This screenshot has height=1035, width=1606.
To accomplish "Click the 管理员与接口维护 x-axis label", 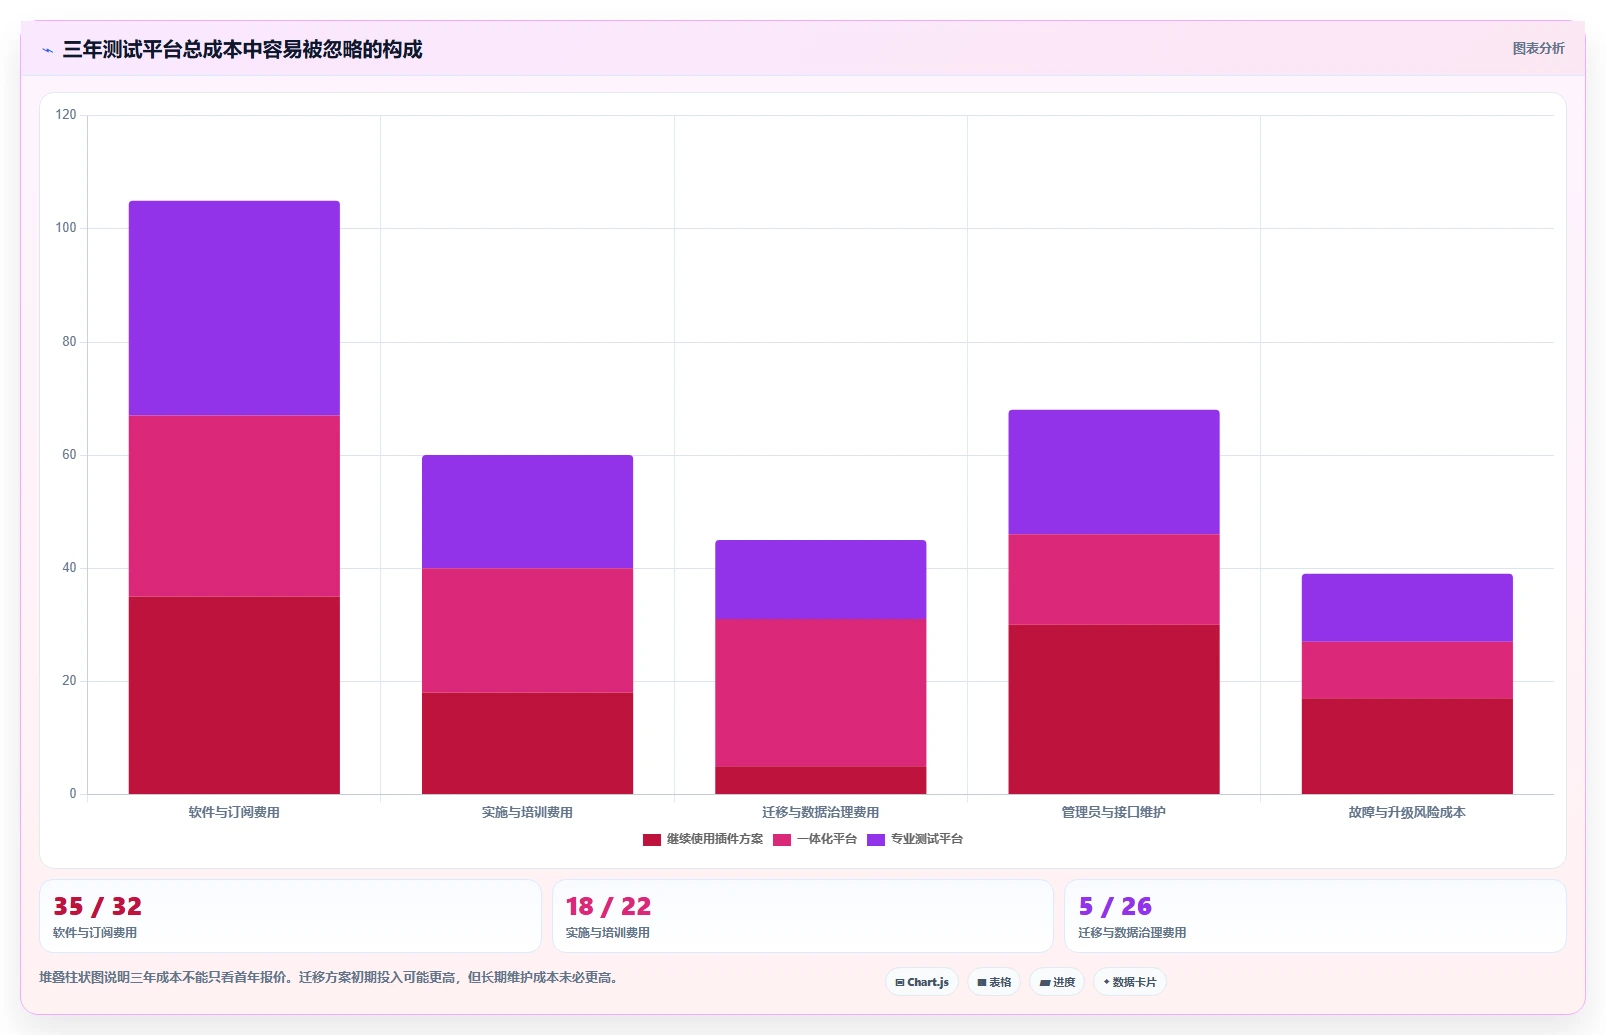I will pos(1114,813).
